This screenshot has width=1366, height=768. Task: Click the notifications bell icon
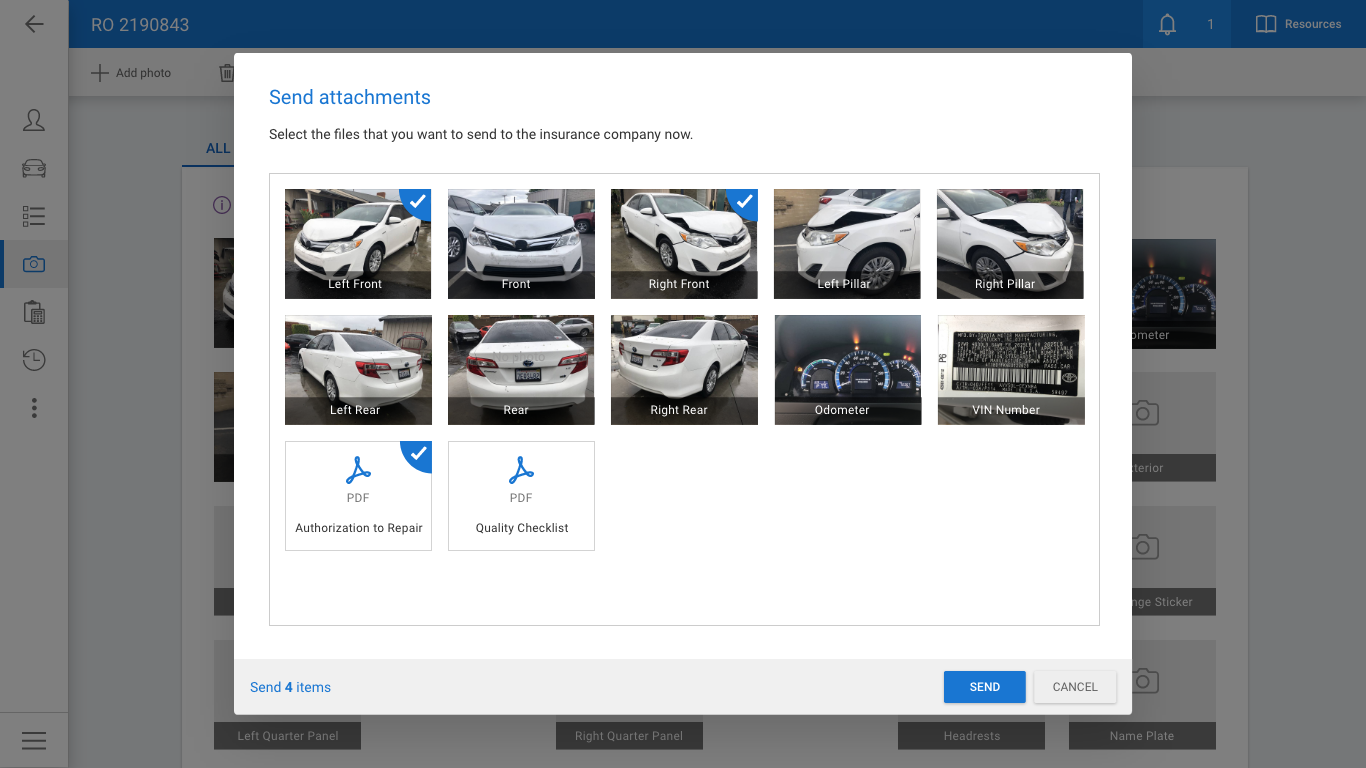point(1167,24)
